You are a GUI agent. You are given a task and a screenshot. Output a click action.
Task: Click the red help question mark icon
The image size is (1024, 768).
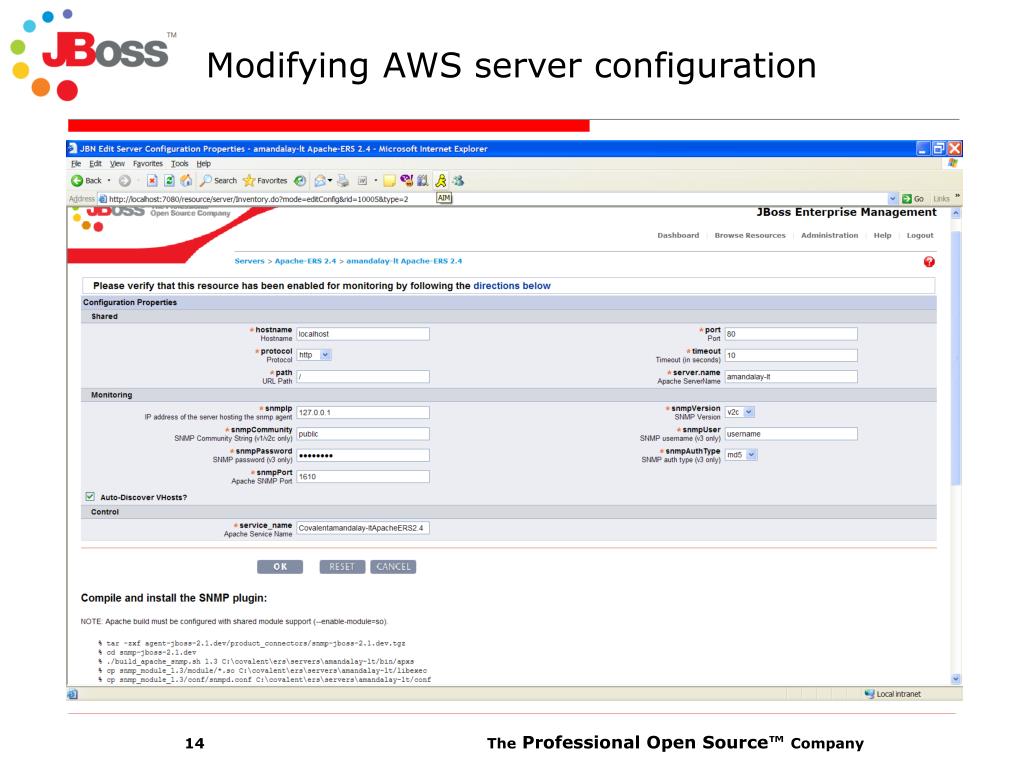(x=929, y=262)
